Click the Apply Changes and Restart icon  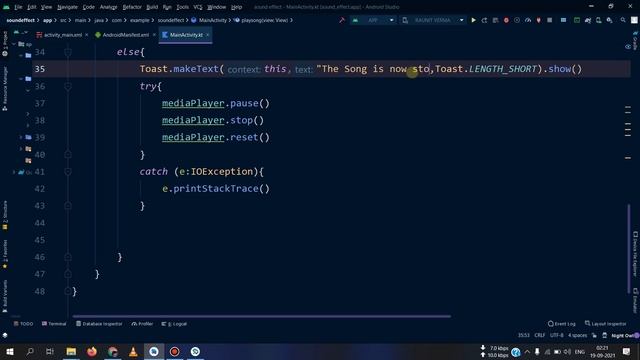coord(484,20)
